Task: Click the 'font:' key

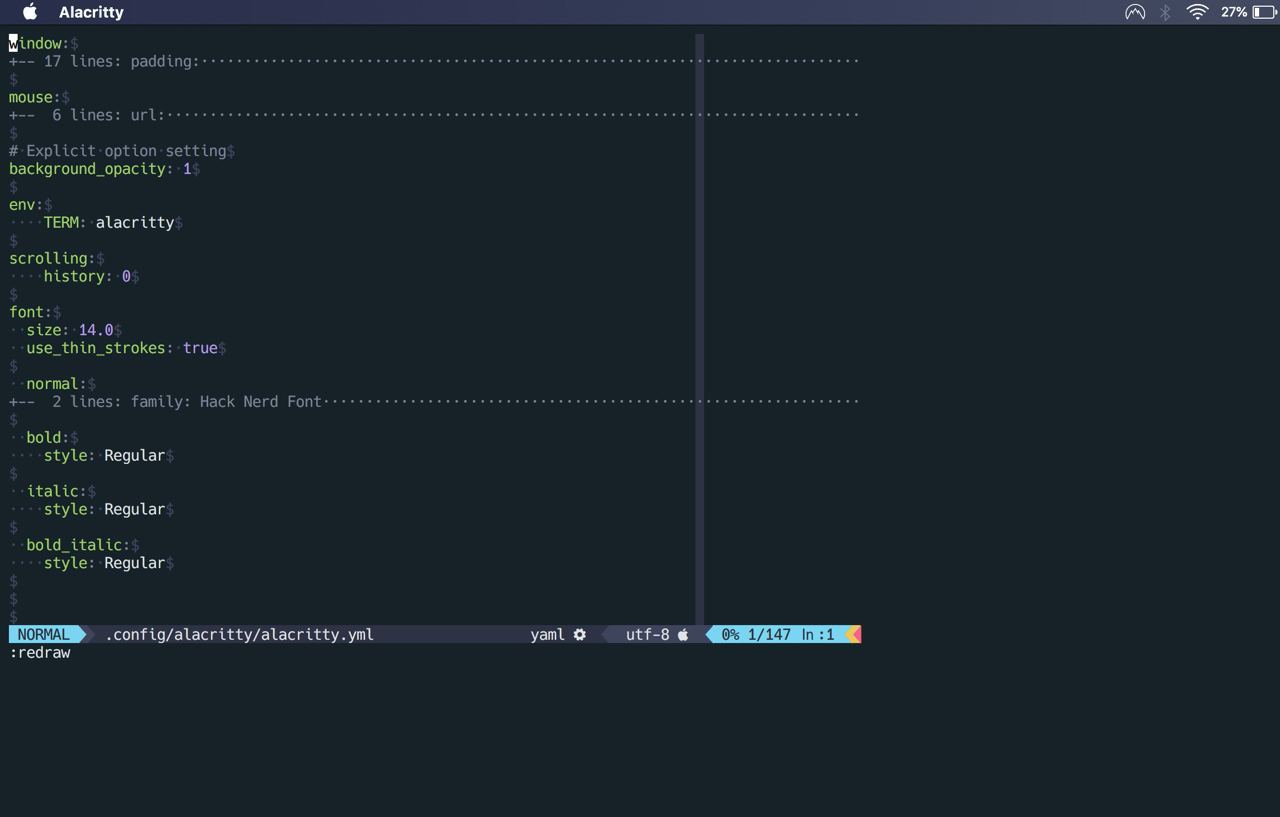Action: (30, 312)
